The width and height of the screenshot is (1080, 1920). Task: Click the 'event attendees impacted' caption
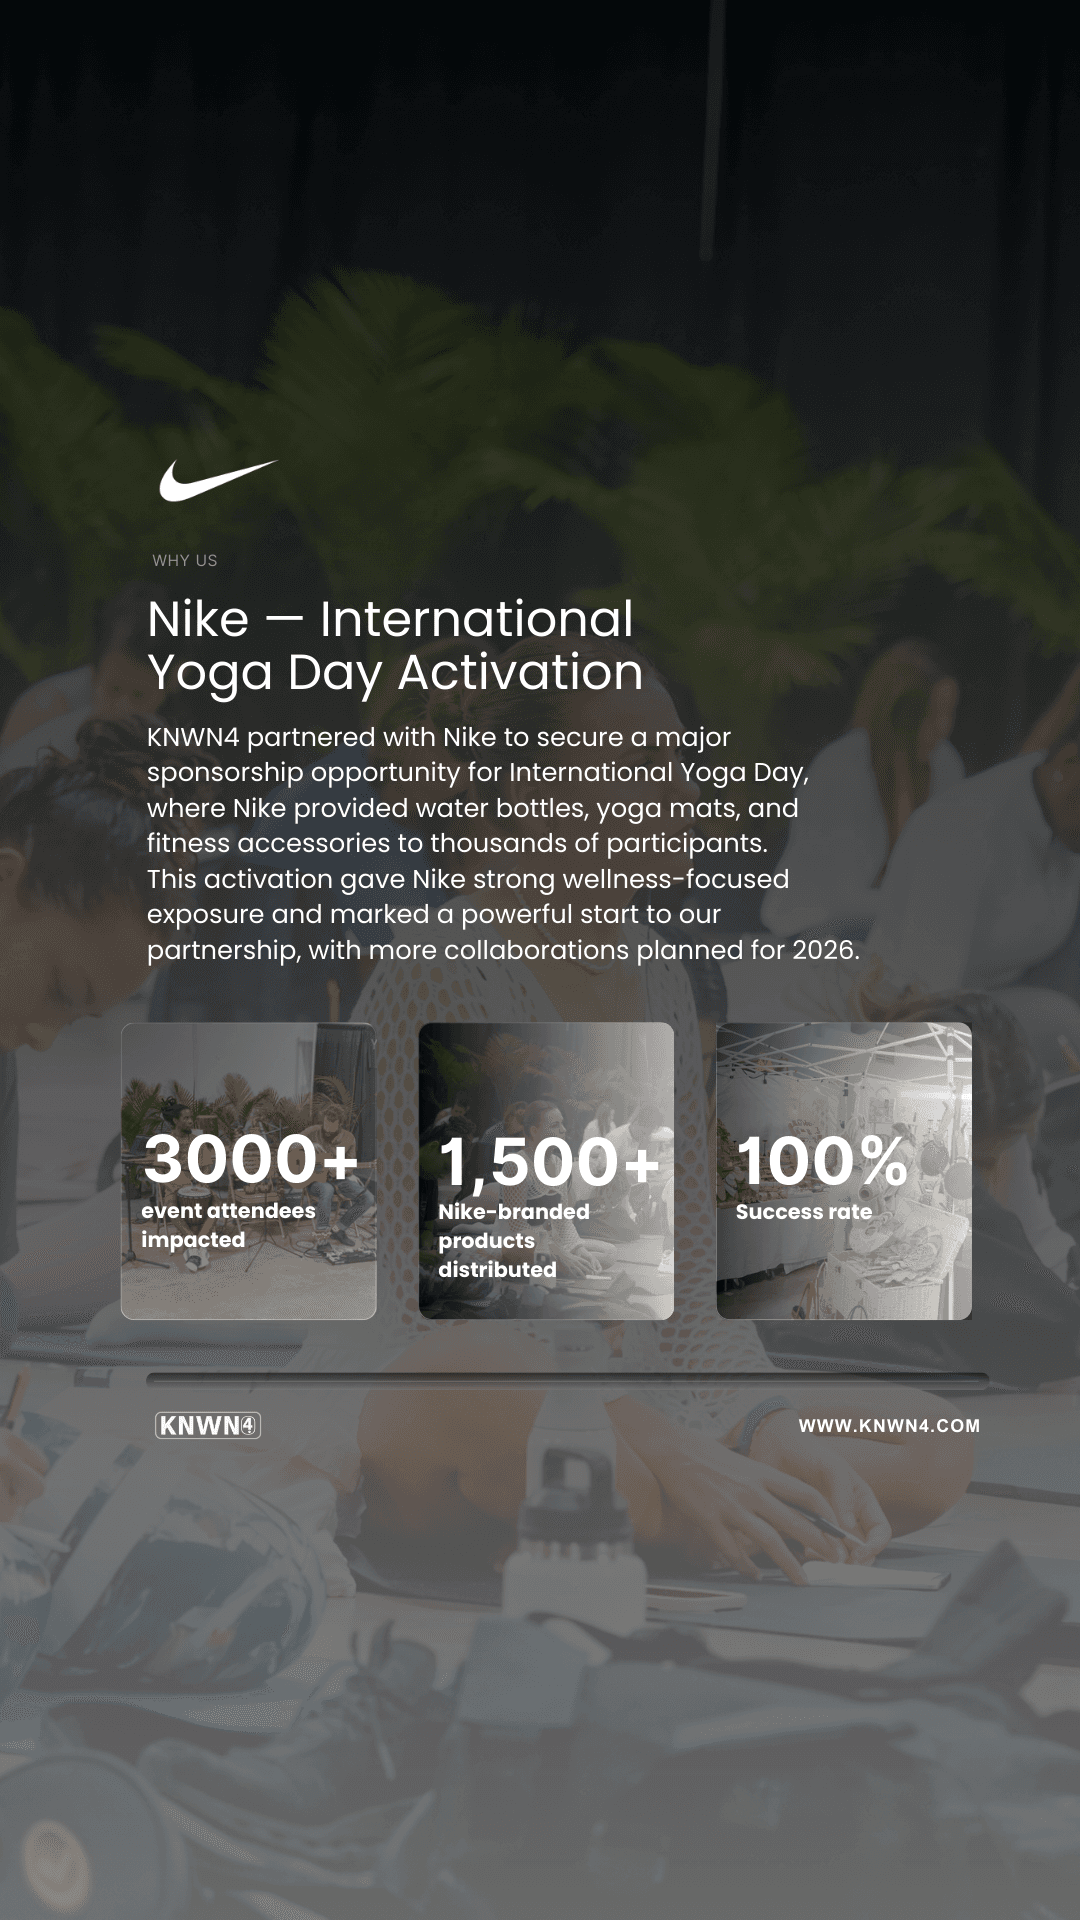point(228,1225)
